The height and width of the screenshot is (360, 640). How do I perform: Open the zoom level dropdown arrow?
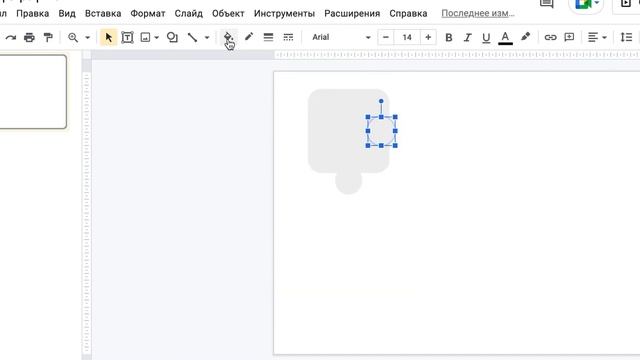click(87, 38)
